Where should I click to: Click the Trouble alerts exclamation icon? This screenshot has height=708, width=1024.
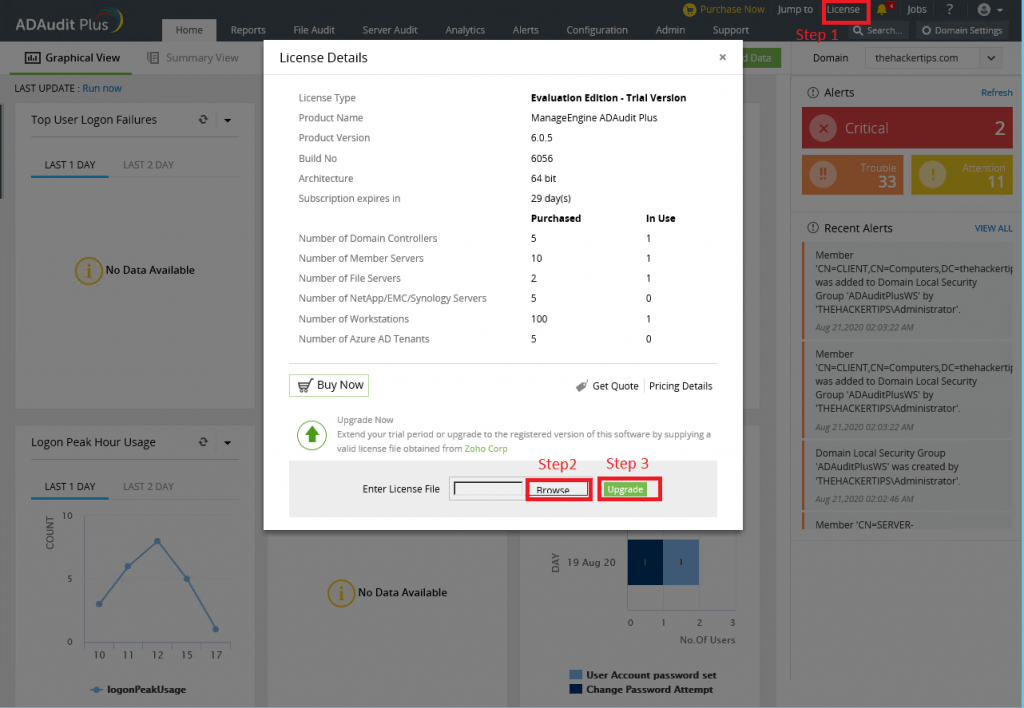tap(823, 174)
